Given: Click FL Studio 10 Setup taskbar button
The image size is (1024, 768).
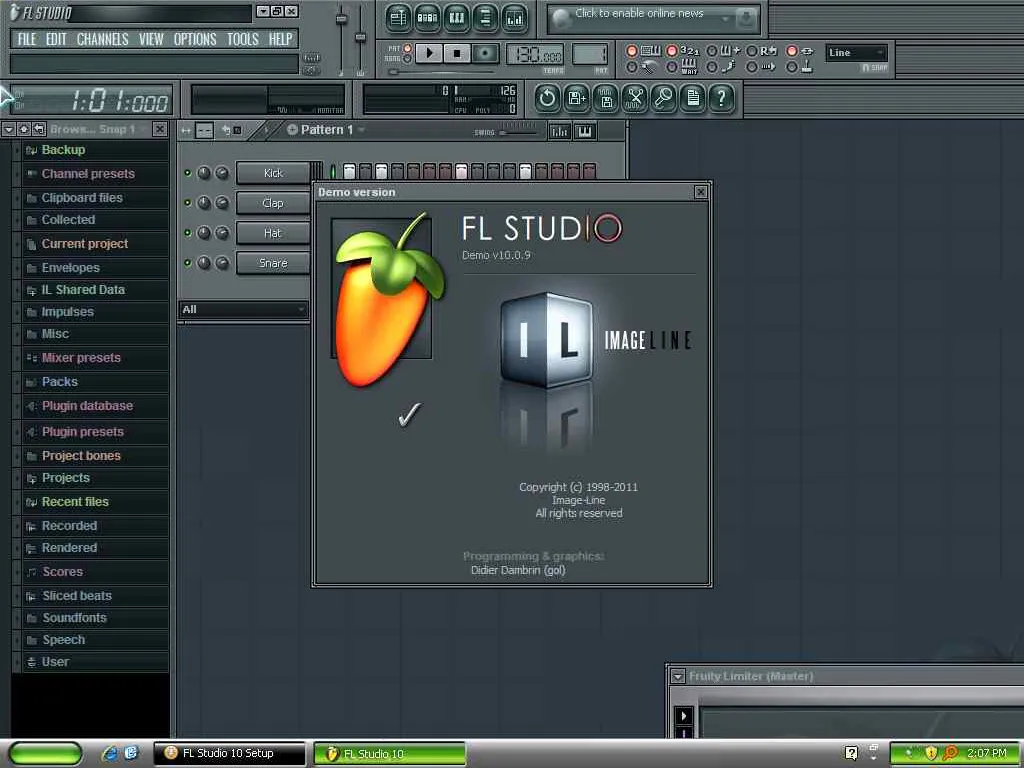Looking at the screenshot, I should tap(229, 753).
